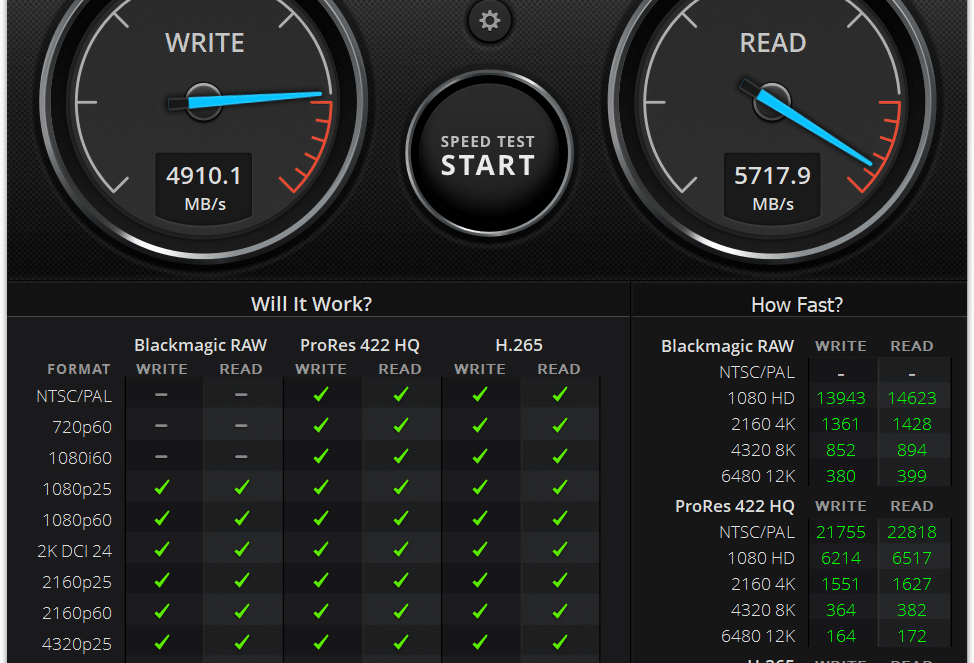Click the H.265 read checkmark for 2160p25
974x663 pixels.
tap(560, 580)
